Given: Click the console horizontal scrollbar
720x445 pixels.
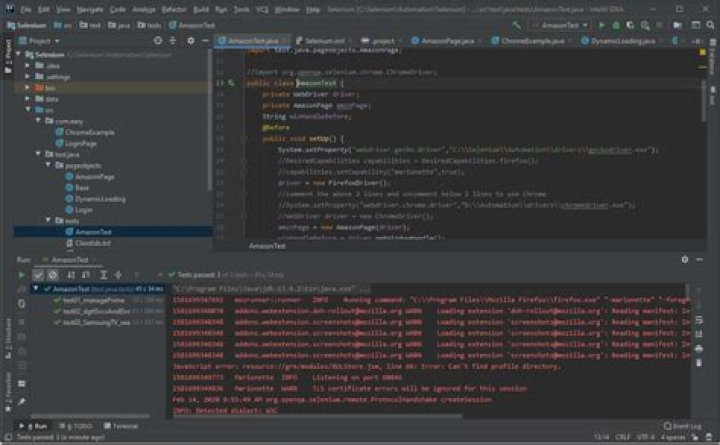Looking at the screenshot, I should coord(317,417).
